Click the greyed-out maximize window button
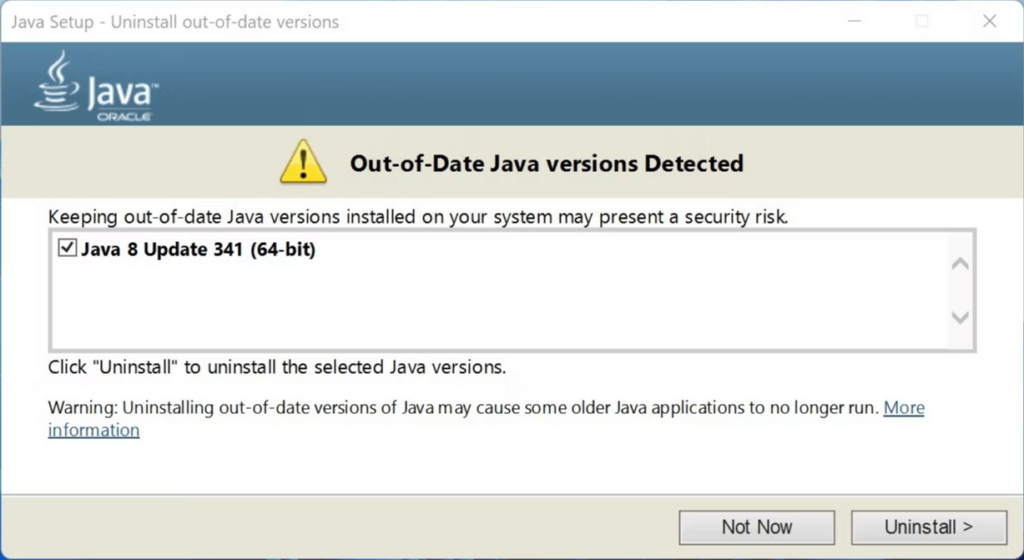Screen dimensions: 1024x560 [x=922, y=21]
